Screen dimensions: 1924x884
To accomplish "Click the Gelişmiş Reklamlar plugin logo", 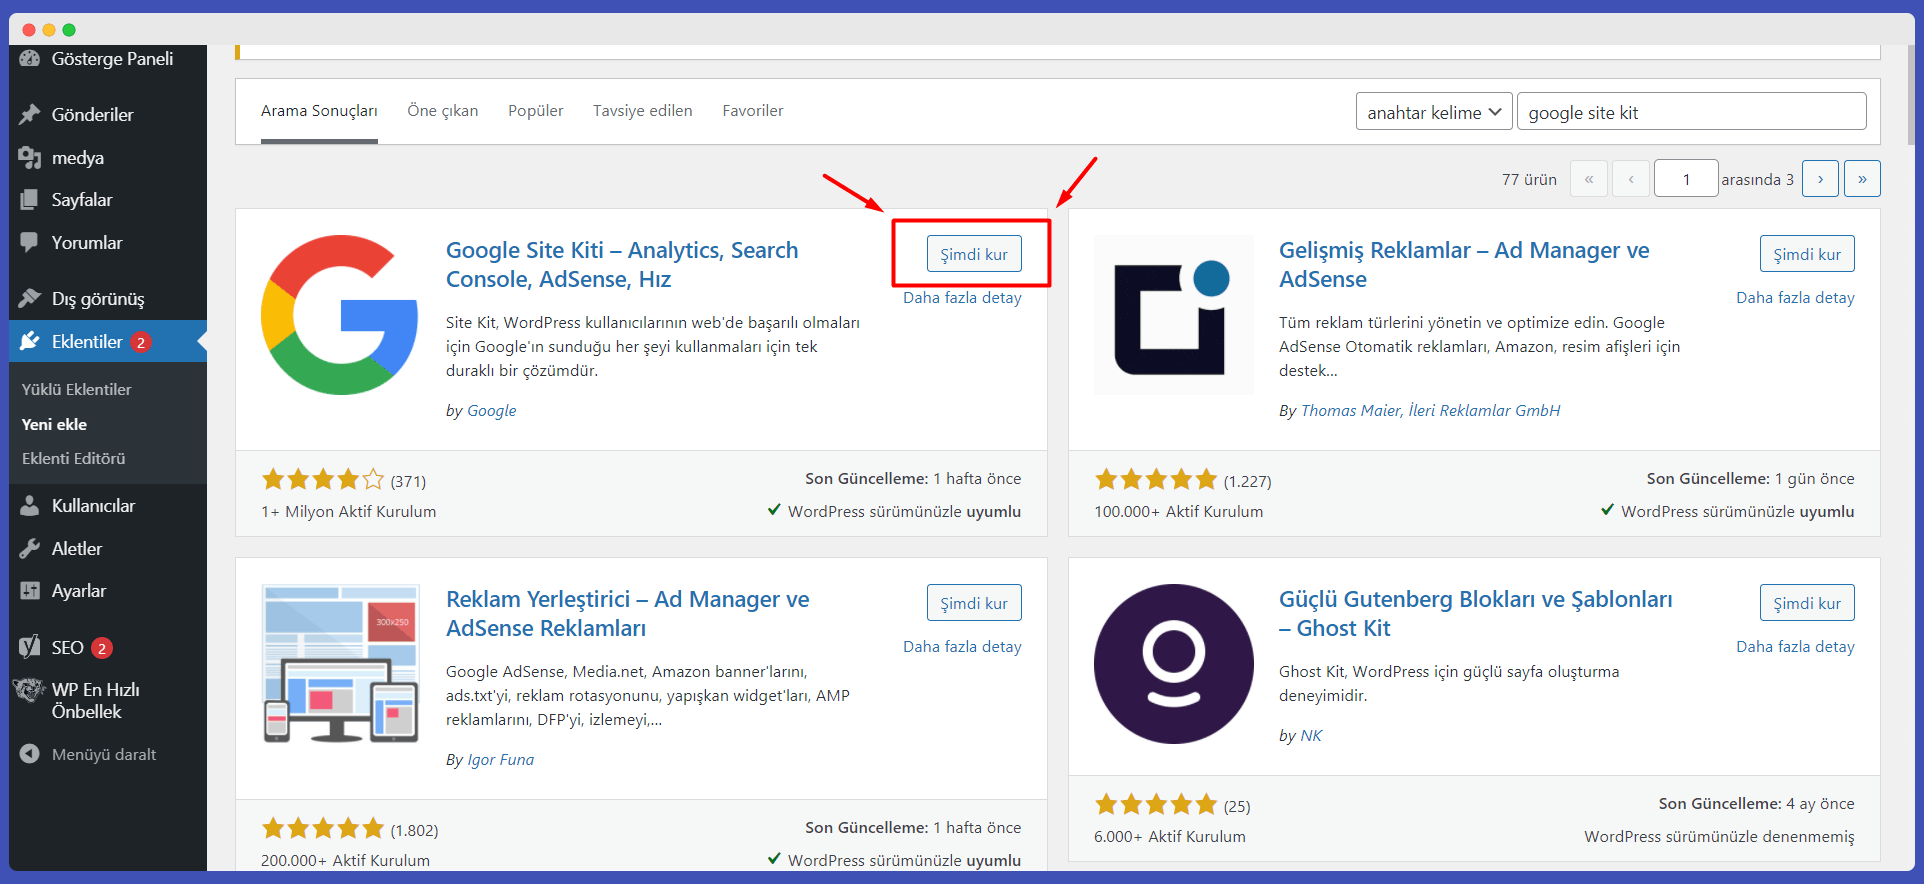I will pyautogui.click(x=1173, y=314).
